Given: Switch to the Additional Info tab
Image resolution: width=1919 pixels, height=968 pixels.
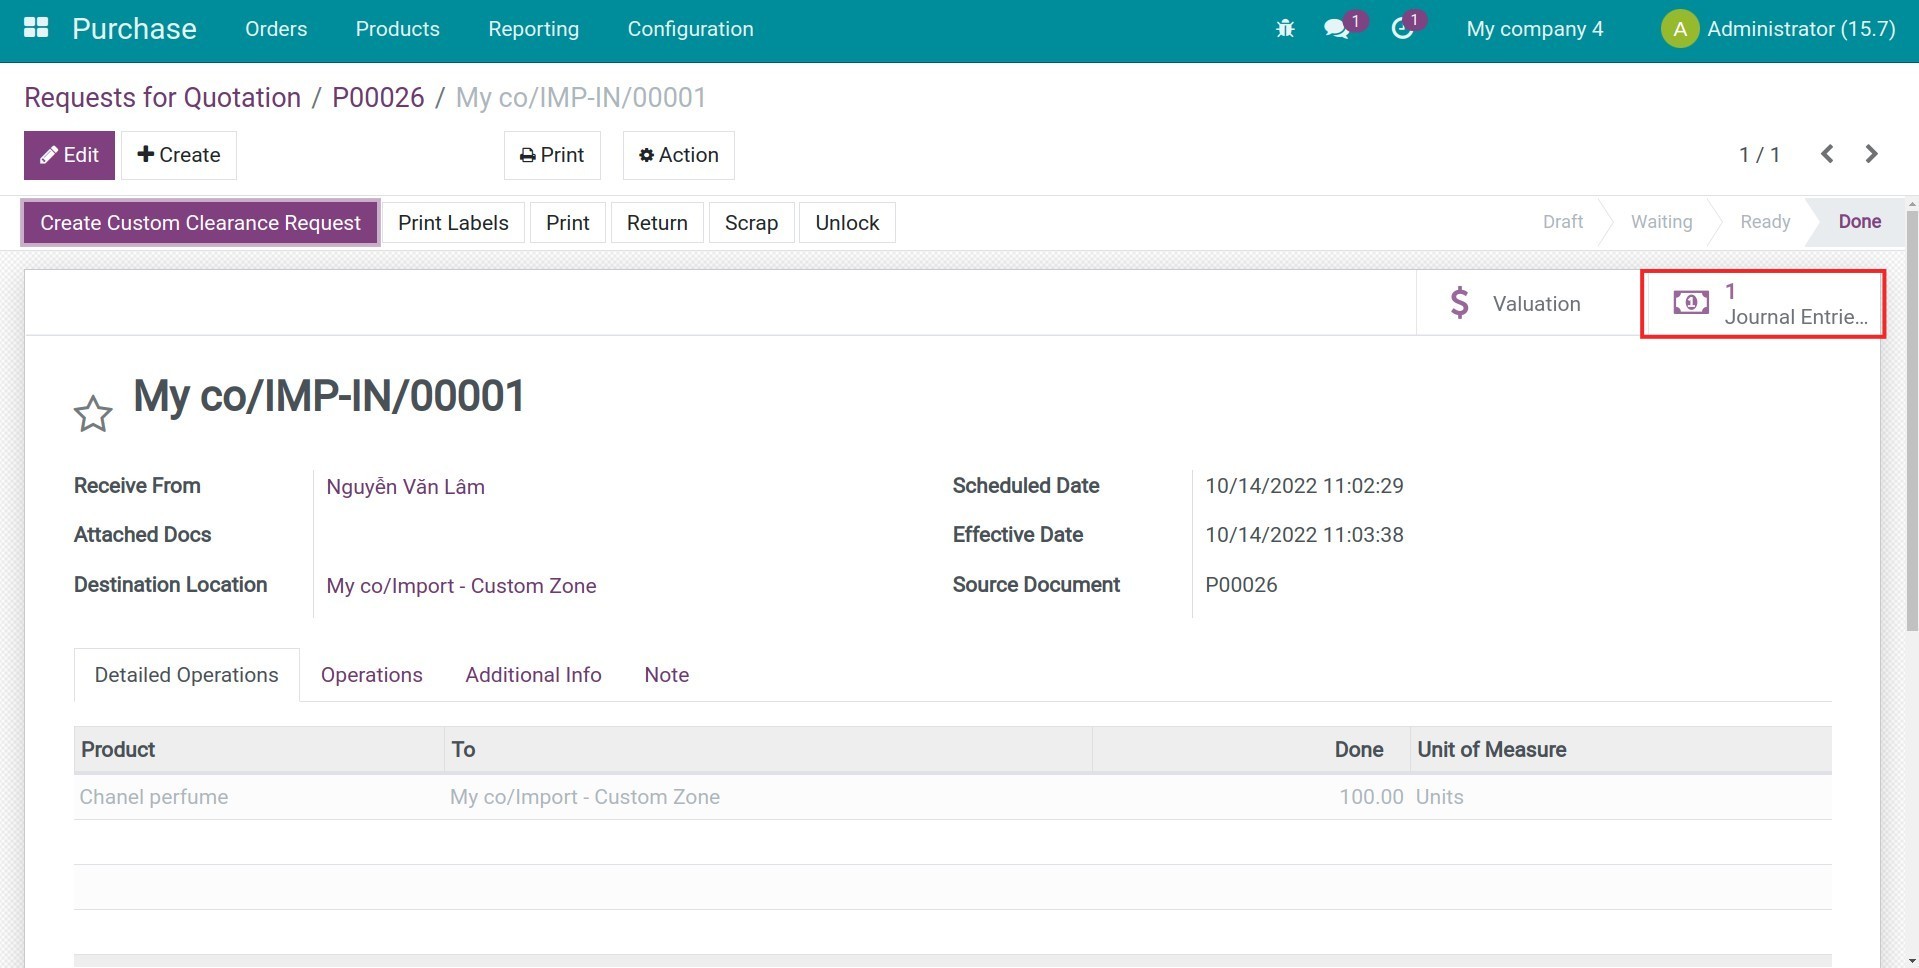Looking at the screenshot, I should pyautogui.click(x=533, y=675).
